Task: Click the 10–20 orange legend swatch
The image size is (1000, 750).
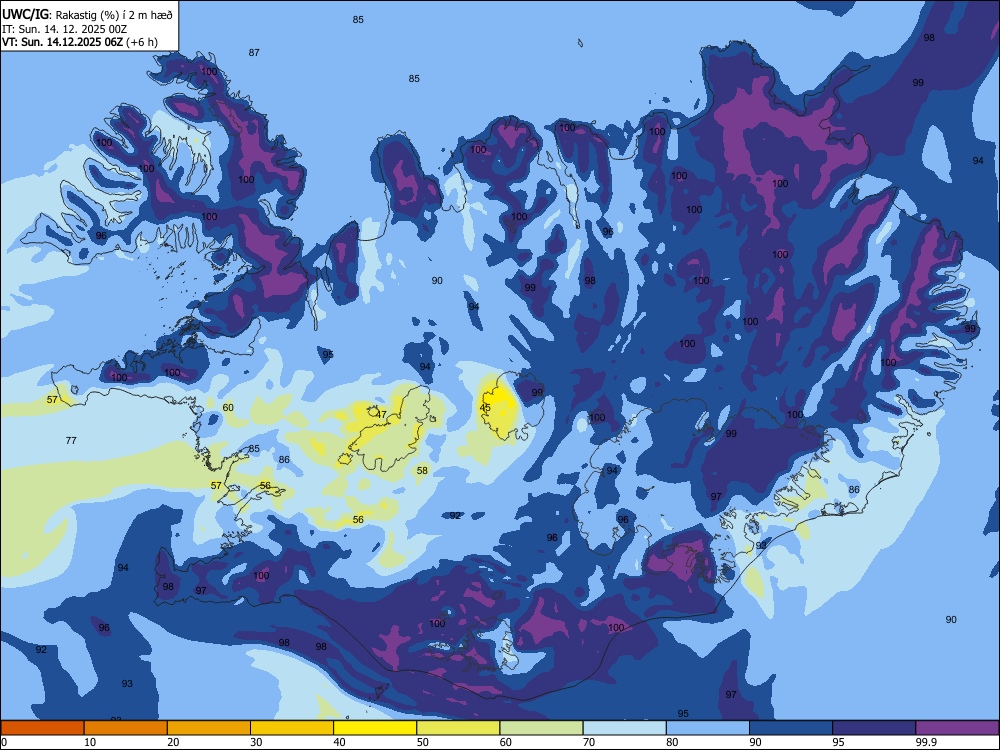Action: [126, 728]
